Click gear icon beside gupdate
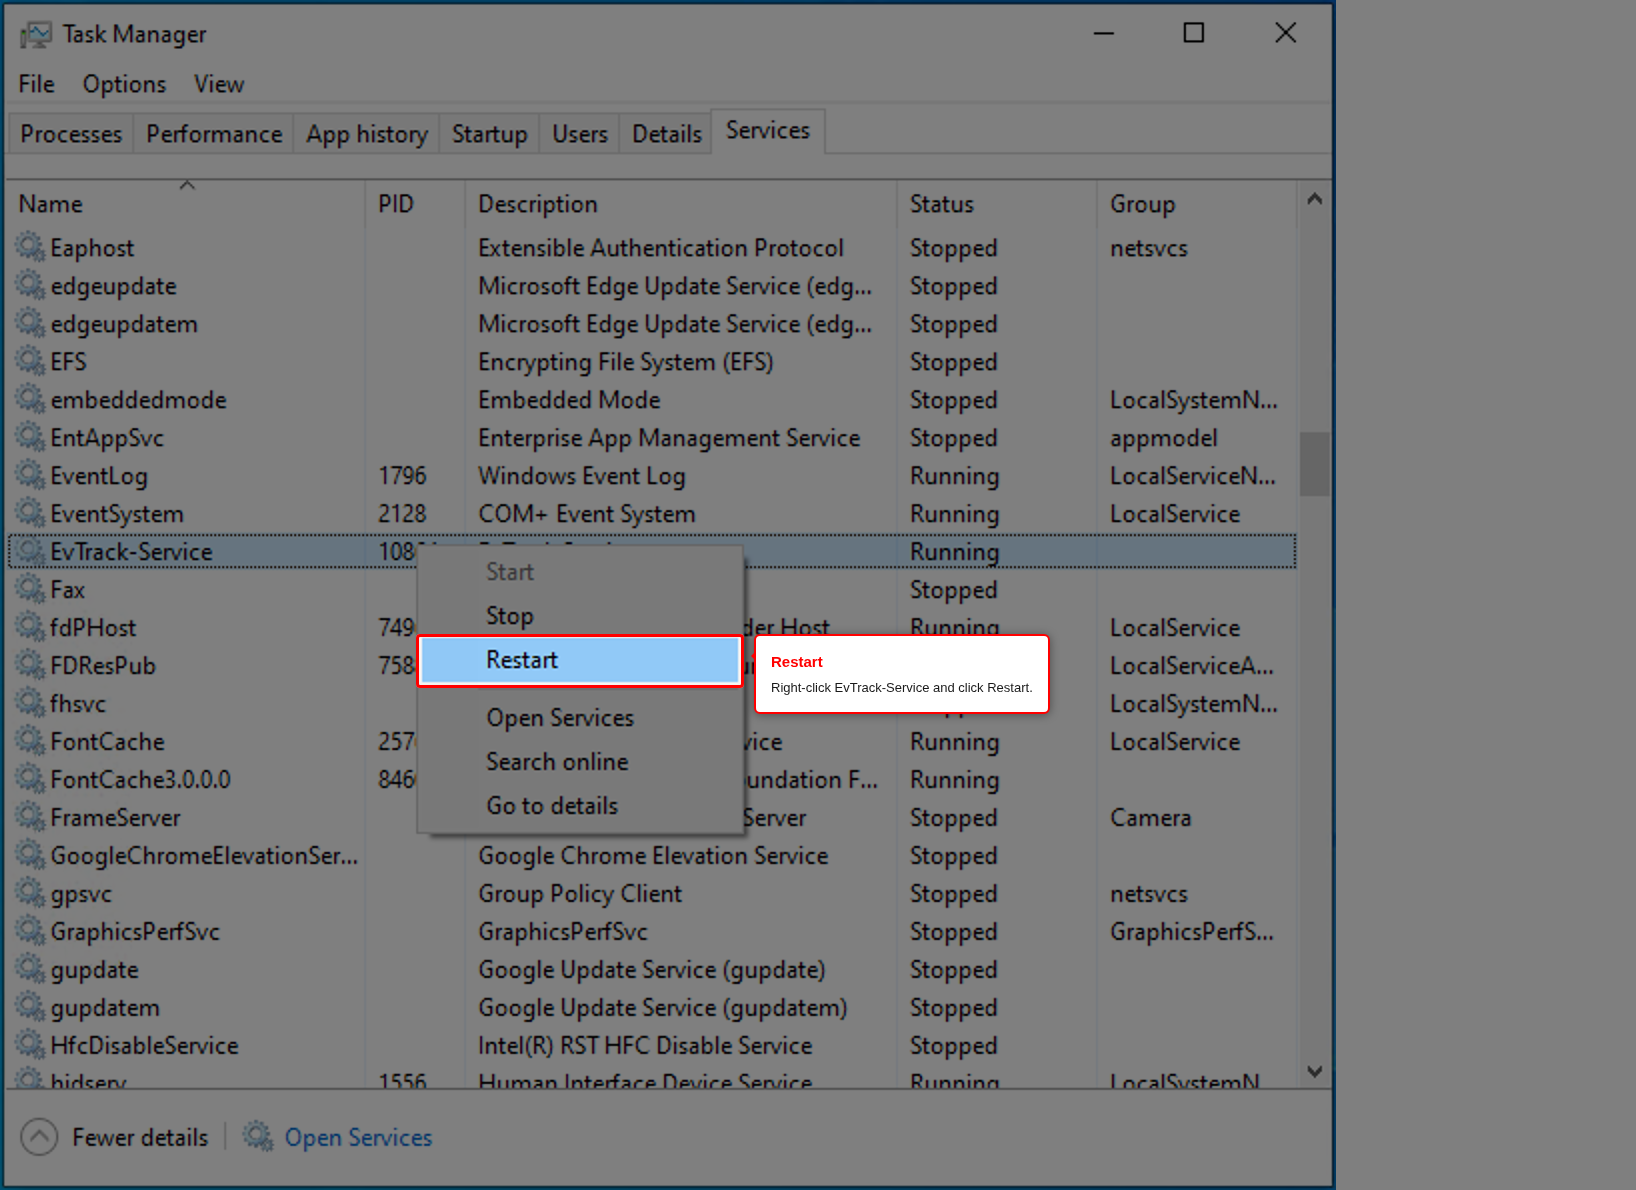 click(x=31, y=968)
